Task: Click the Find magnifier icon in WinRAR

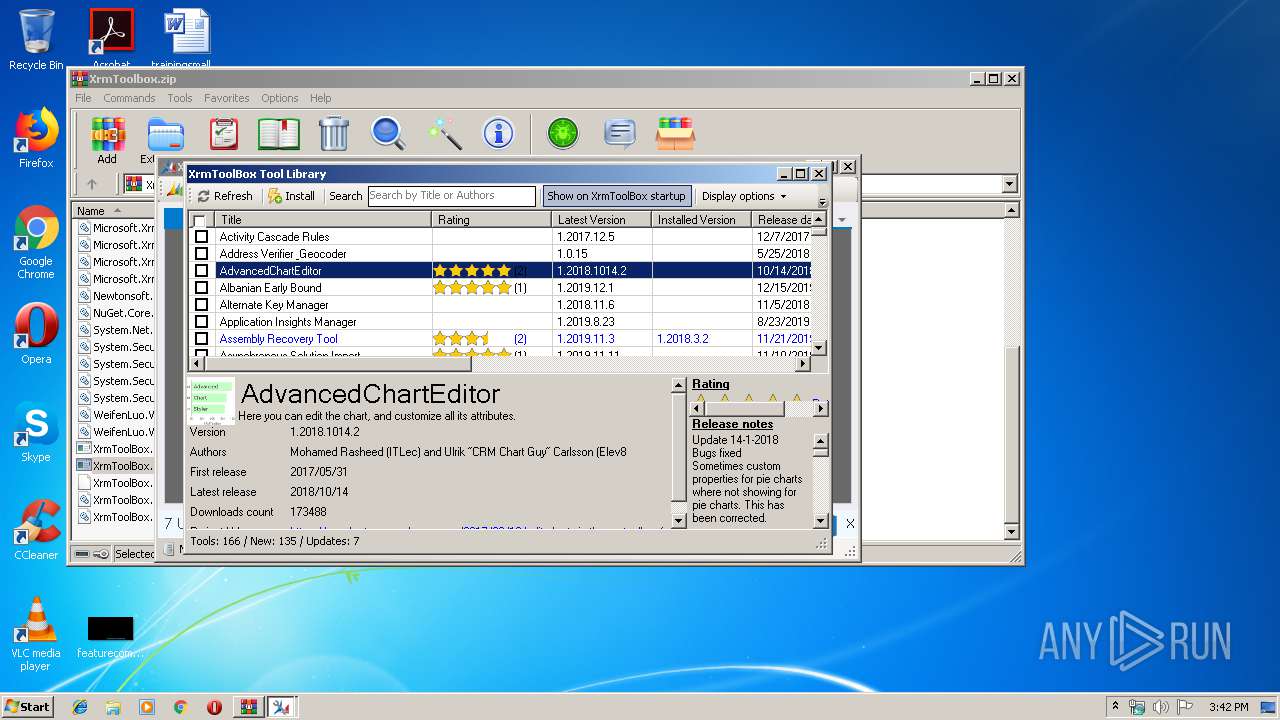Action: pos(388,134)
